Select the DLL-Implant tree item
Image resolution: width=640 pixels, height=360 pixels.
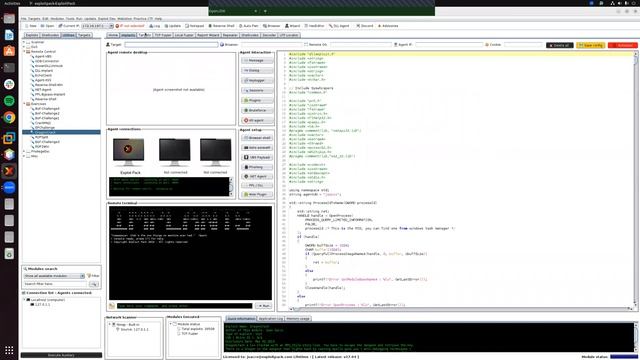point(44,71)
